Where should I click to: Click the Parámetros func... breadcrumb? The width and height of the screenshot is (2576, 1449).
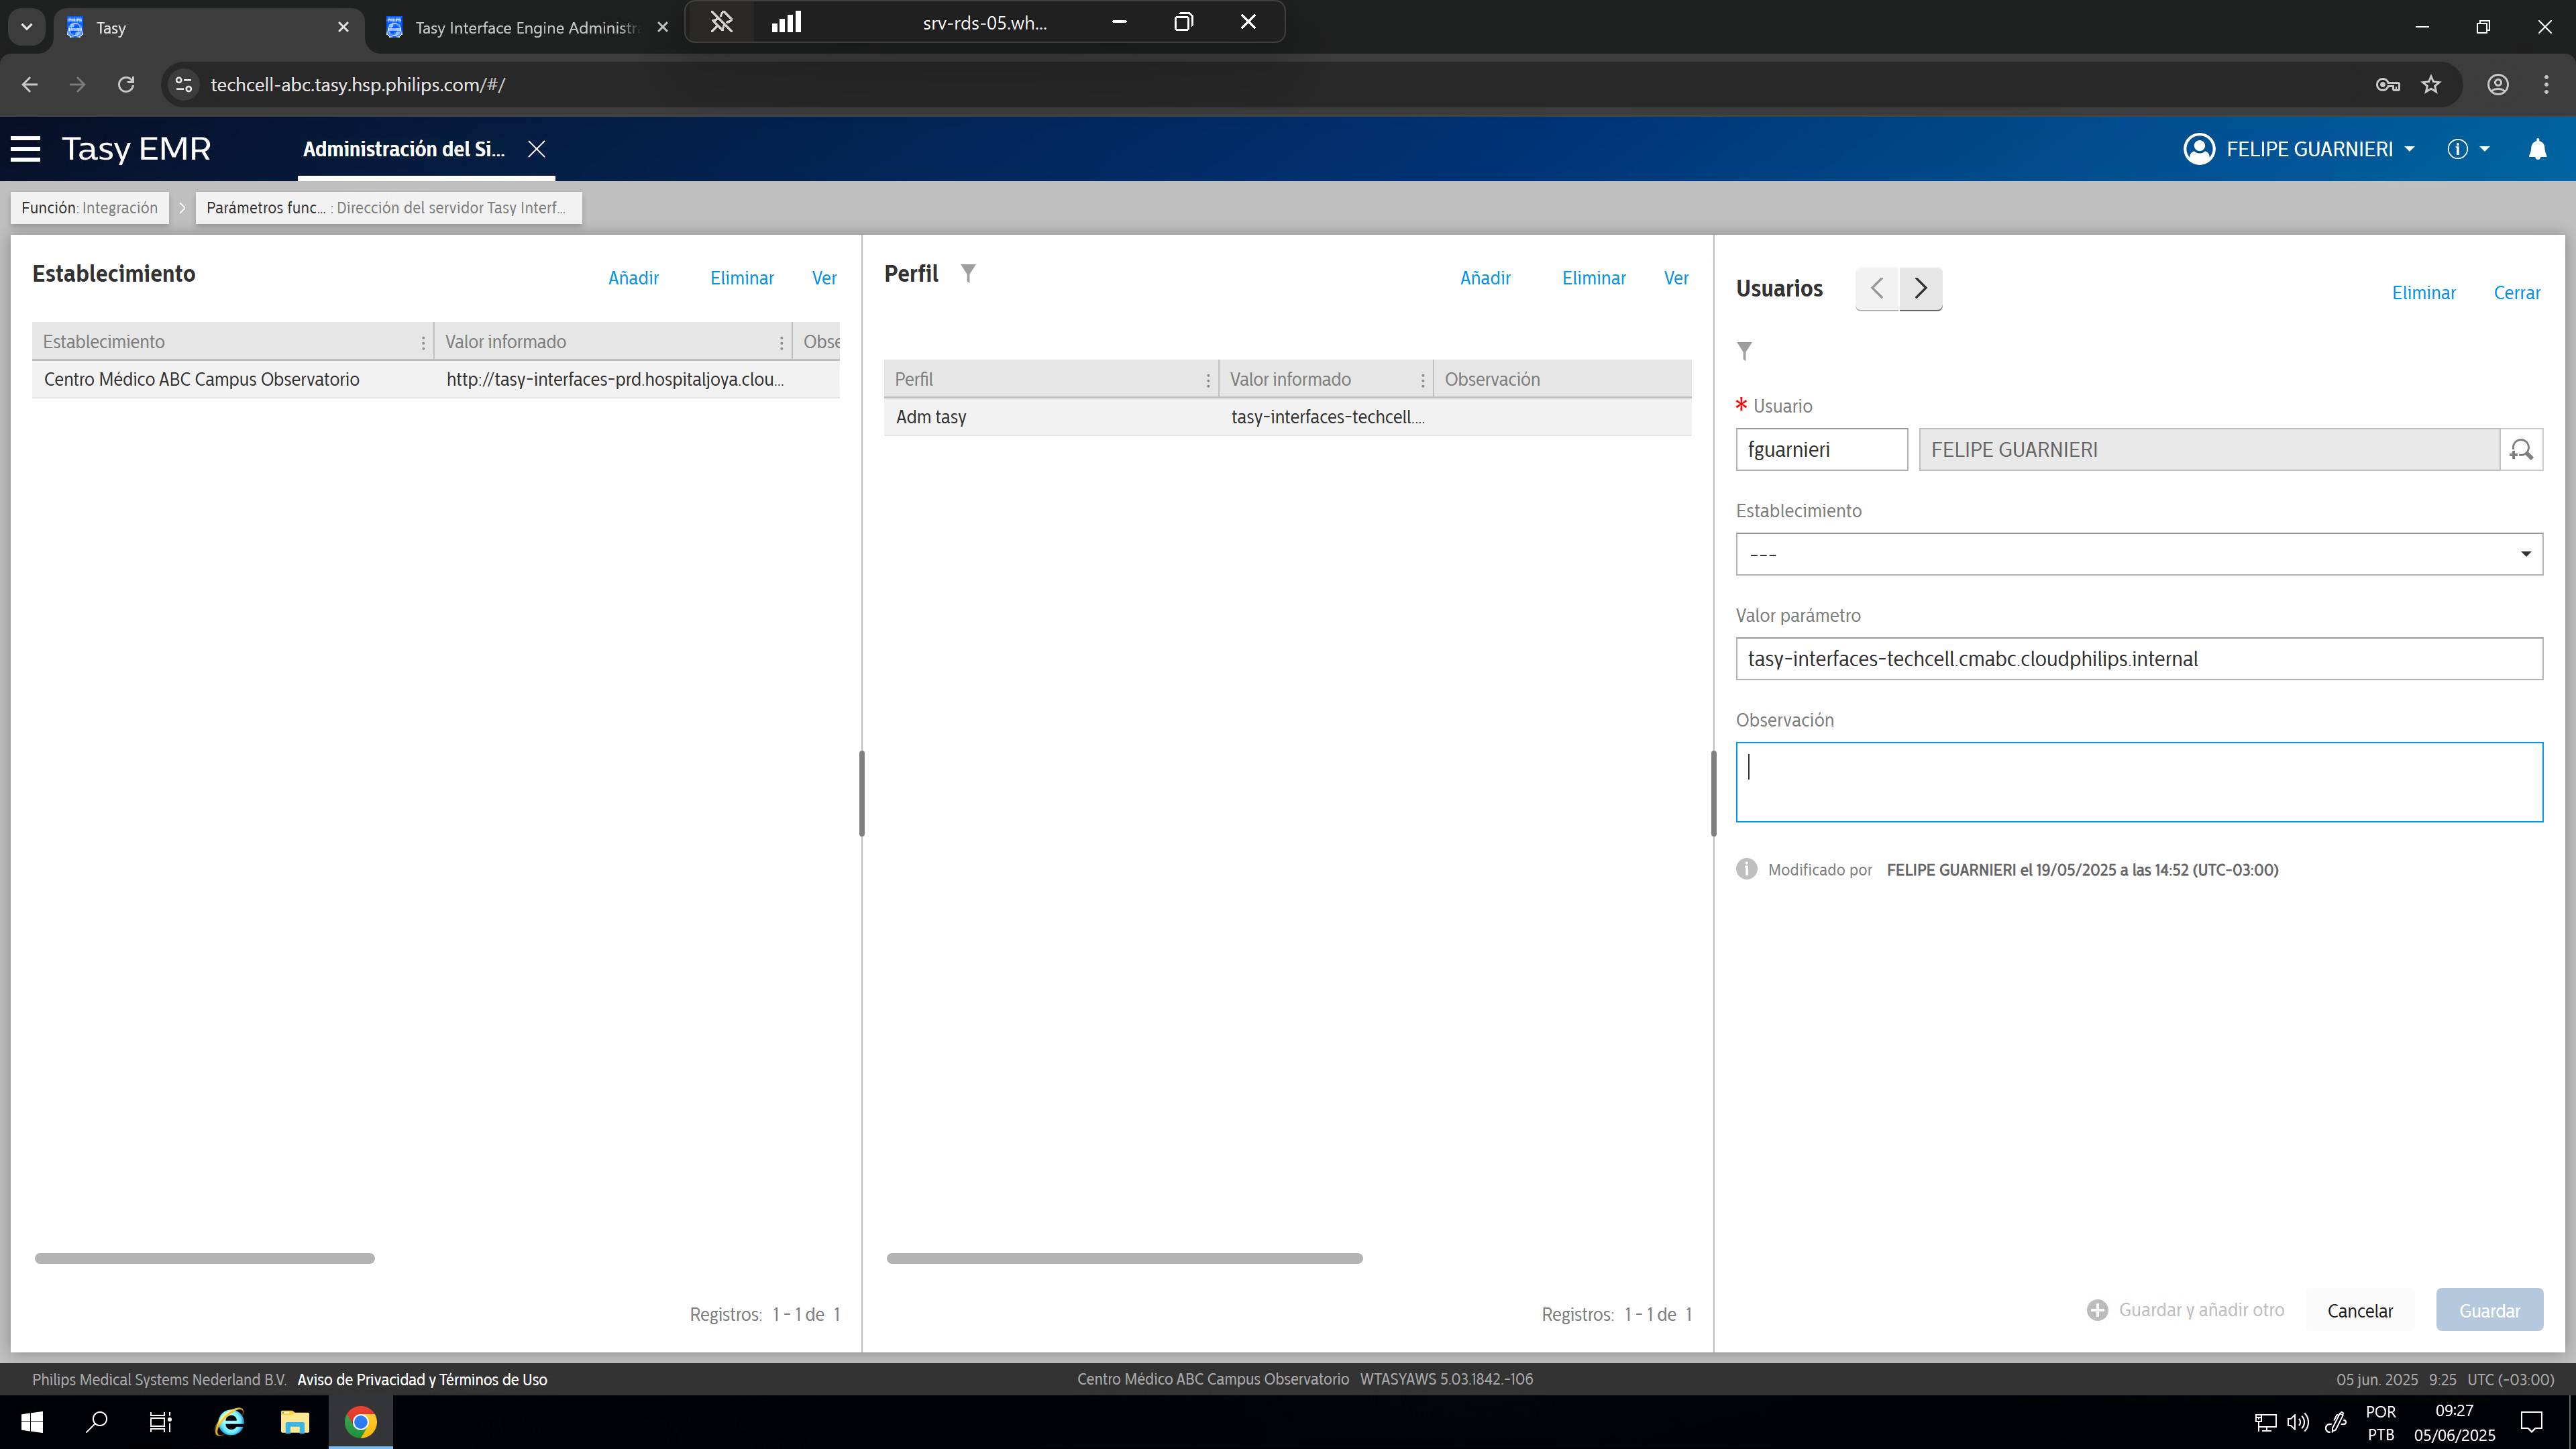tap(388, 208)
